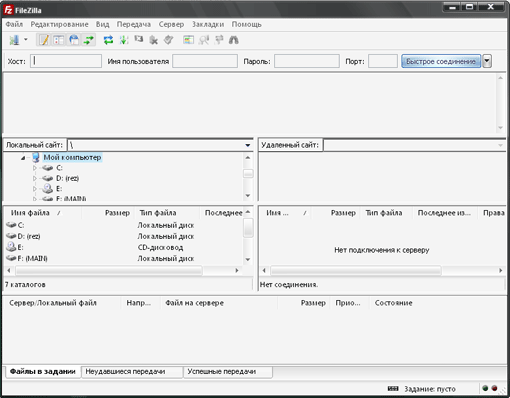This screenshot has height=398, width=510.
Task: Open quickconnect history dropdown arrow
Action: [487, 61]
